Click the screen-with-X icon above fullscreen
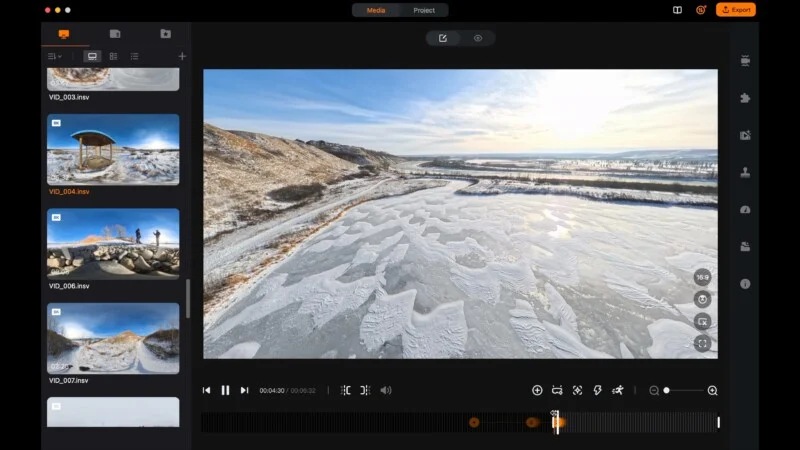The image size is (800, 450). click(x=703, y=321)
